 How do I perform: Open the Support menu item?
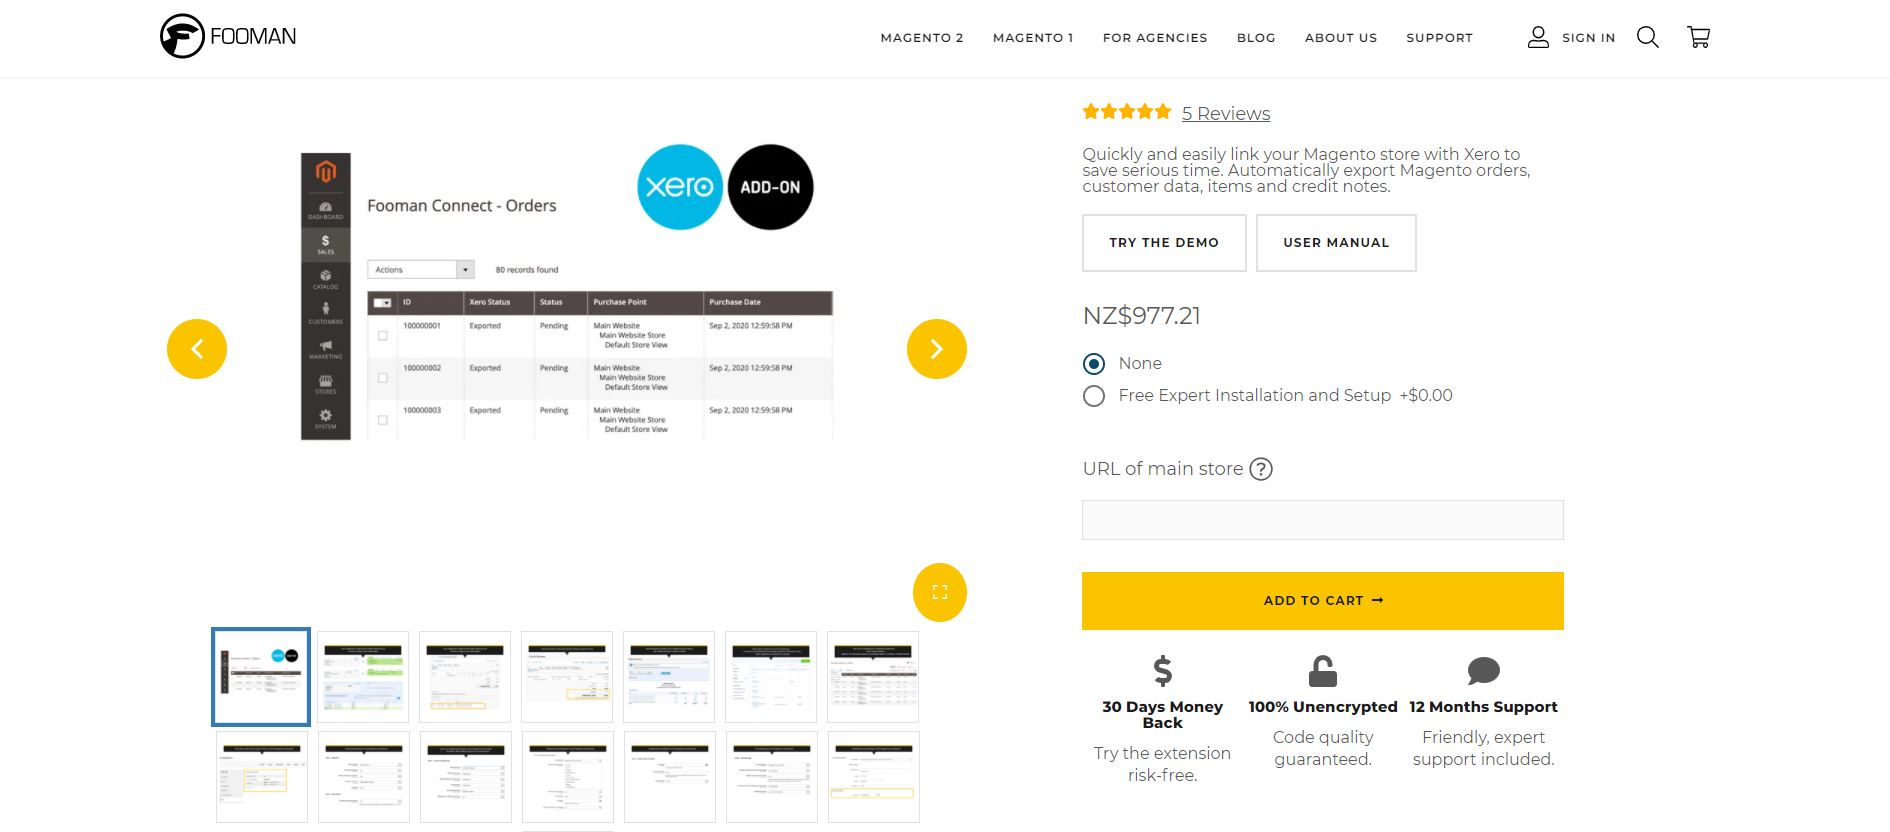1439,38
